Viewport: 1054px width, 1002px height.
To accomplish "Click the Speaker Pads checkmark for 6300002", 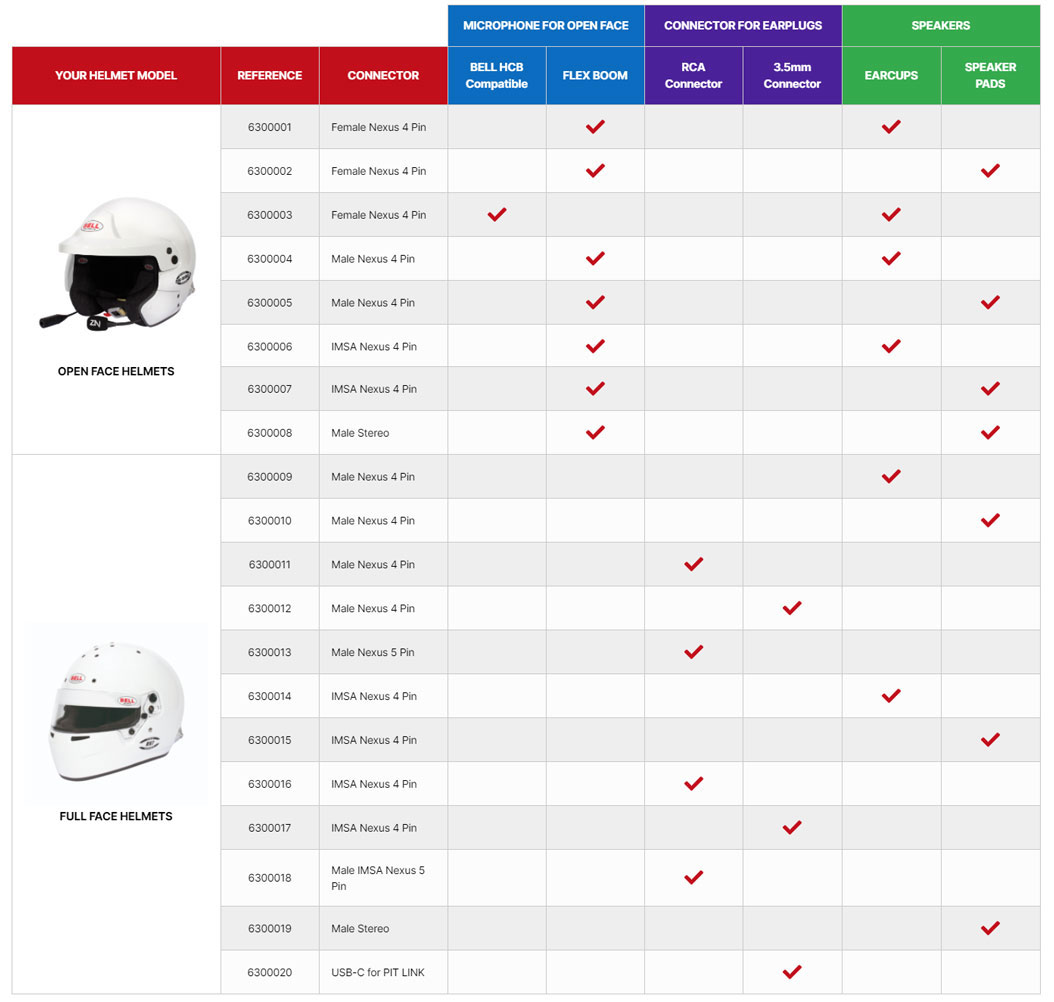I will [990, 171].
